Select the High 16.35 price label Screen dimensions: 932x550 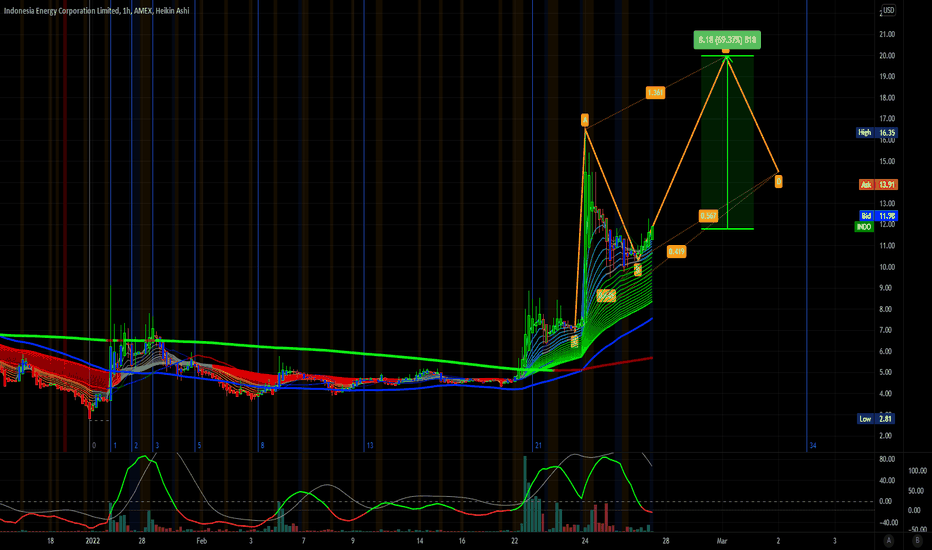point(876,133)
